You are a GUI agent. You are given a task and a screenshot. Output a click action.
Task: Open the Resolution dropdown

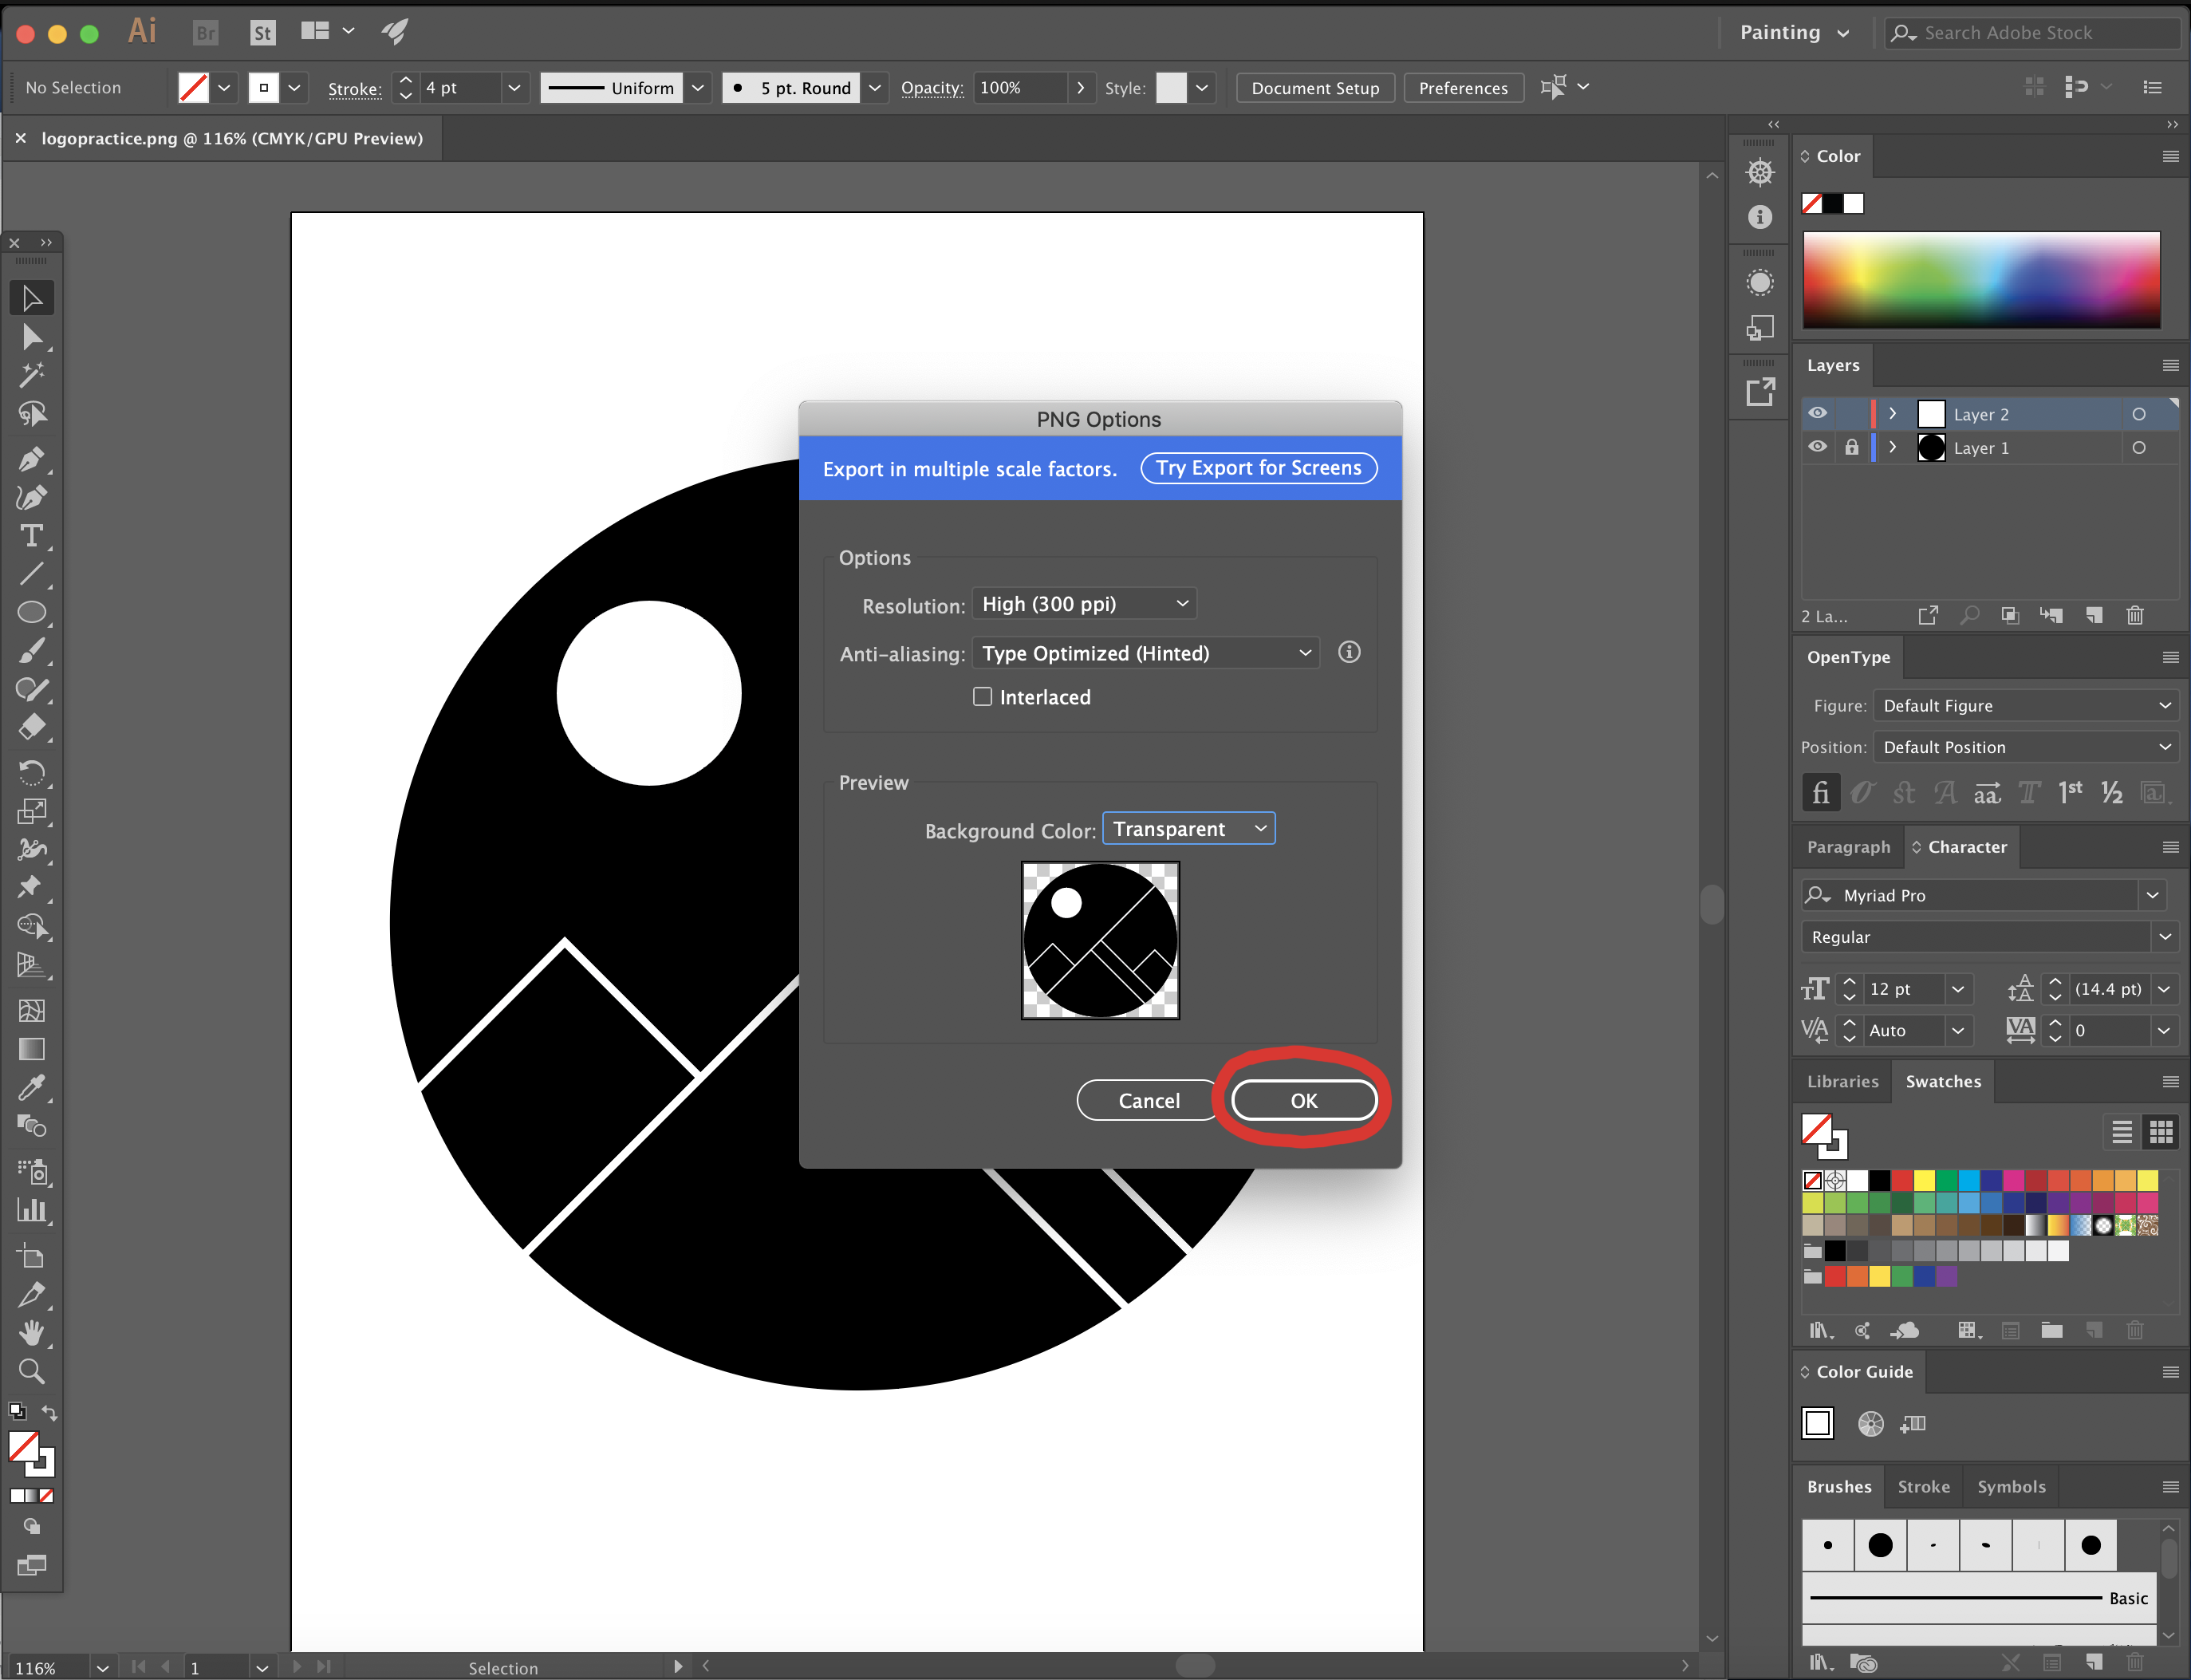[1084, 603]
